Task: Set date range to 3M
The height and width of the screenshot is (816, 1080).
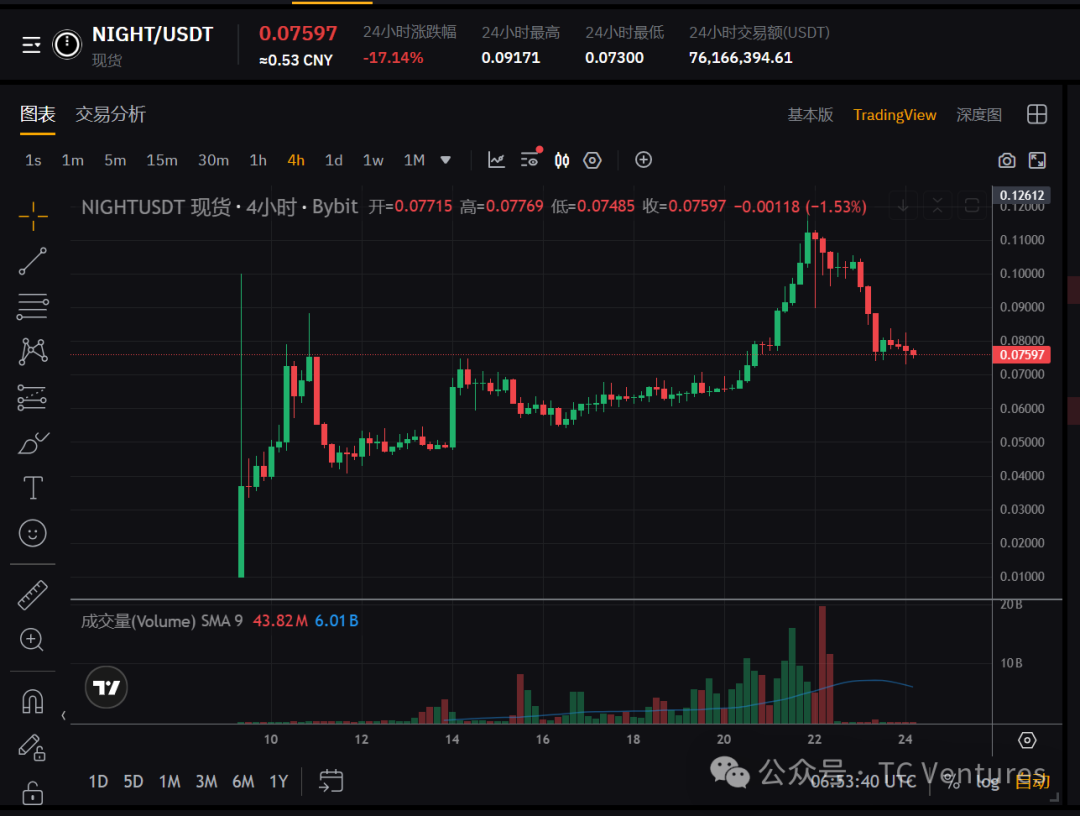Action: 207,782
